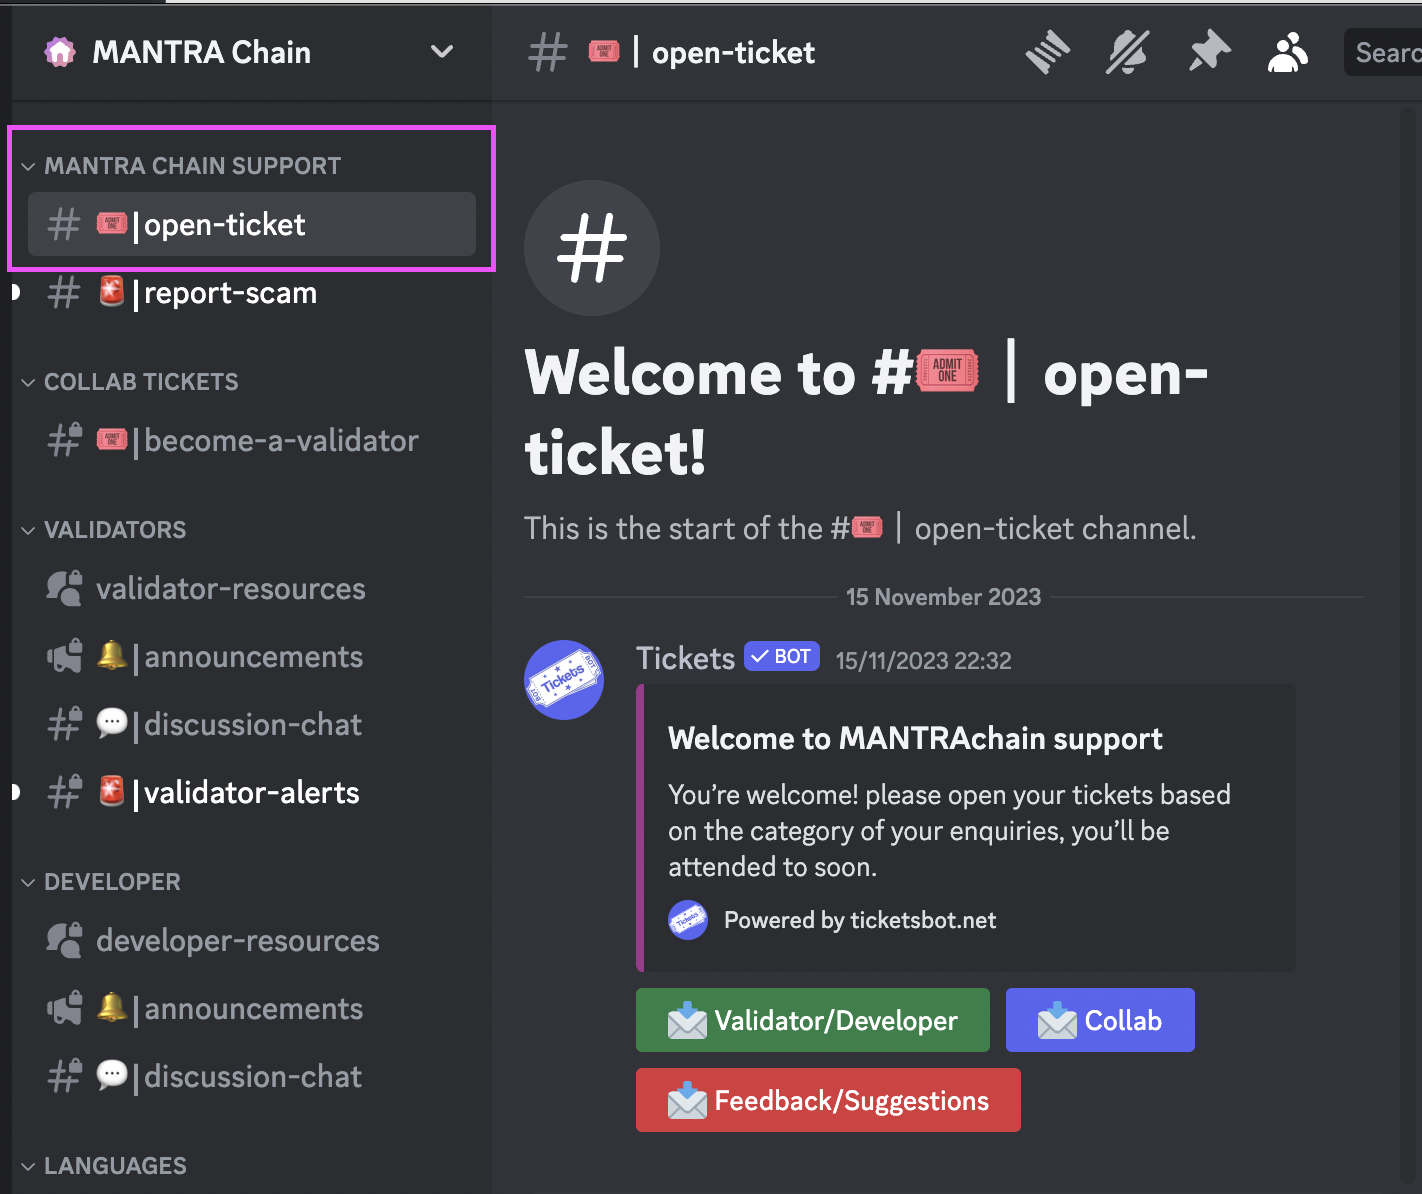
Task: Collapse the VALIDATORS category
Action: (x=115, y=530)
